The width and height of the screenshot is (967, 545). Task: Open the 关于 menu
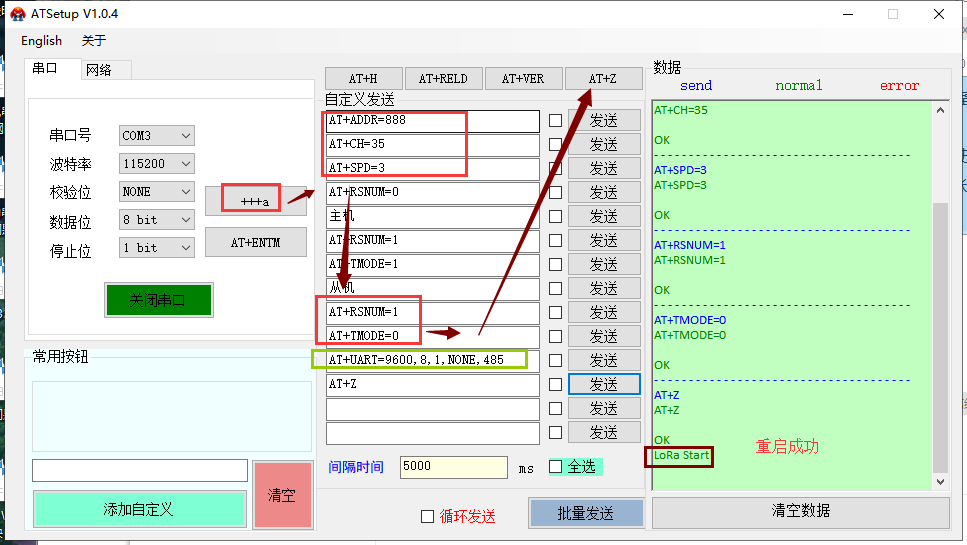pyautogui.click(x=93, y=41)
